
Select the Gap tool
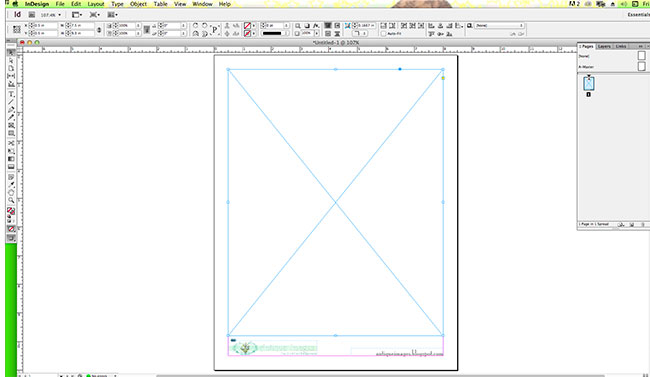11,76
